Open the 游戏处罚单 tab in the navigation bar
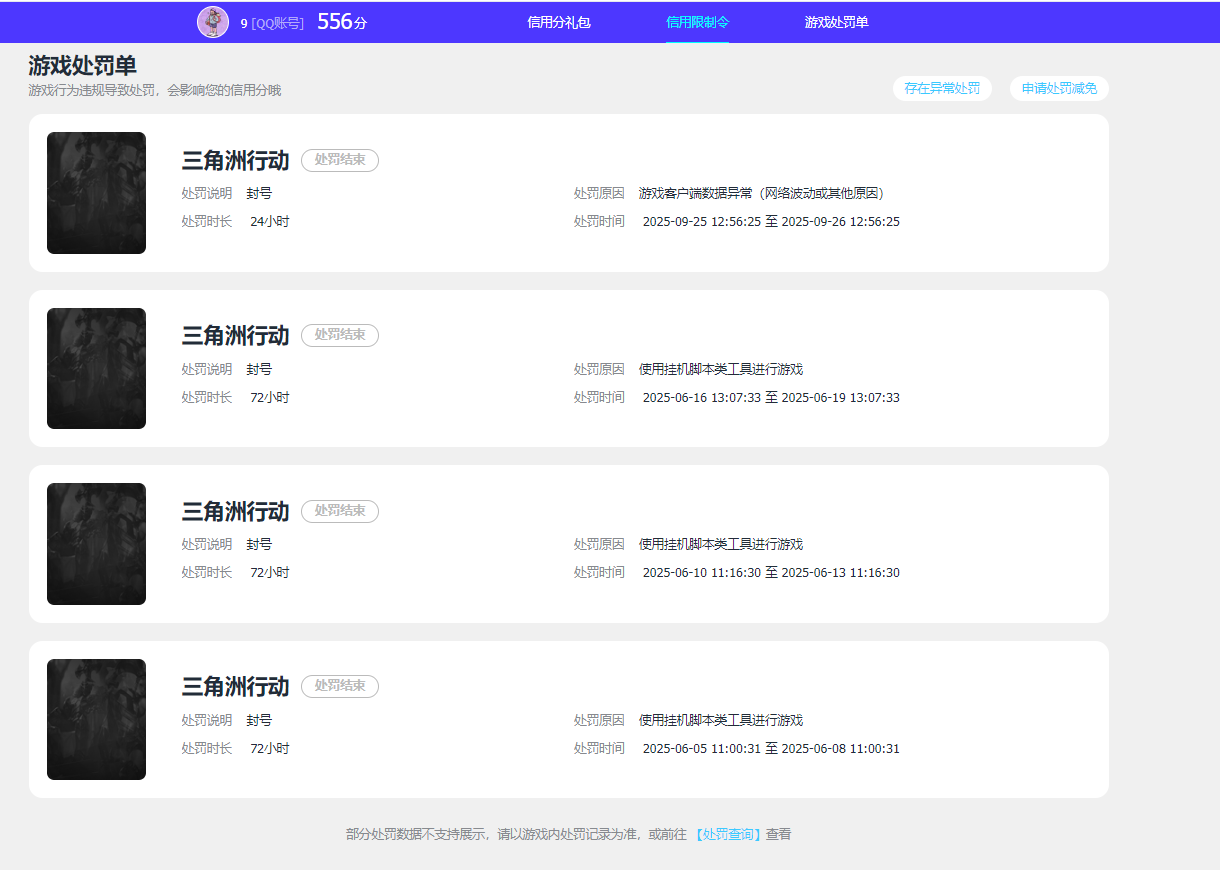This screenshot has width=1220, height=870. [837, 22]
